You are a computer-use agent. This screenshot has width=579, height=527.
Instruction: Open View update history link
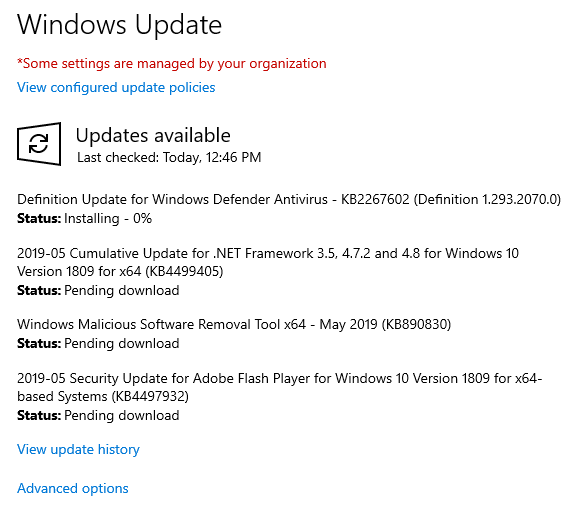[x=78, y=449]
